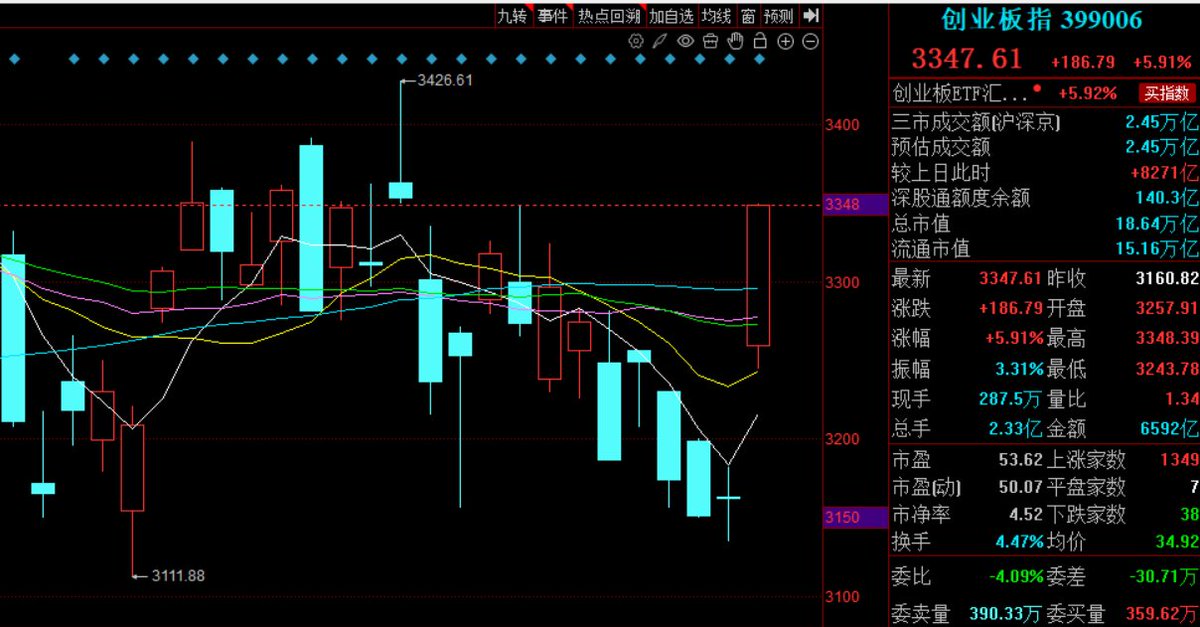1200x627 pixels.
Task: Click the first blue diamond event marker
Action: click(x=15, y=59)
